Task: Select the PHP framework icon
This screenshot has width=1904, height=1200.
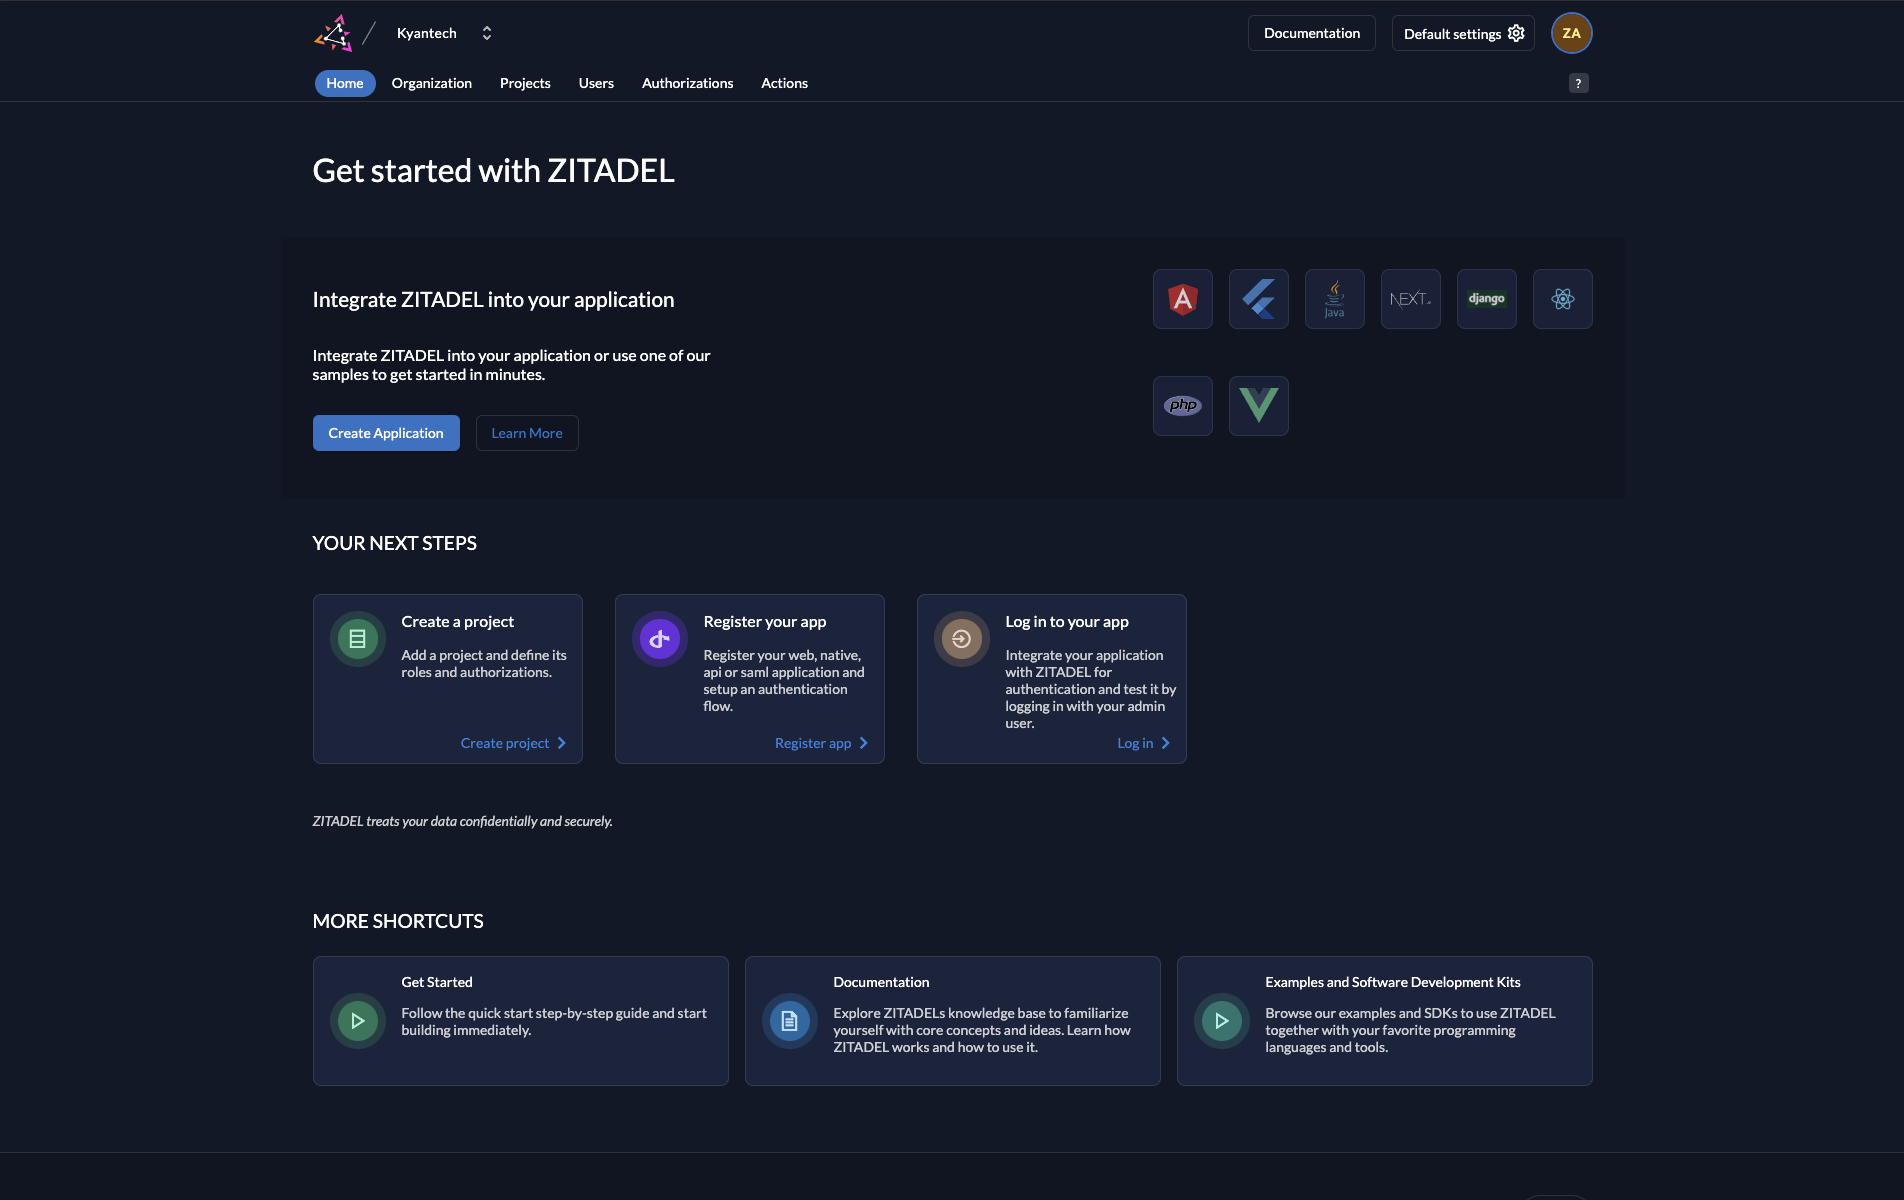Action: (x=1183, y=406)
